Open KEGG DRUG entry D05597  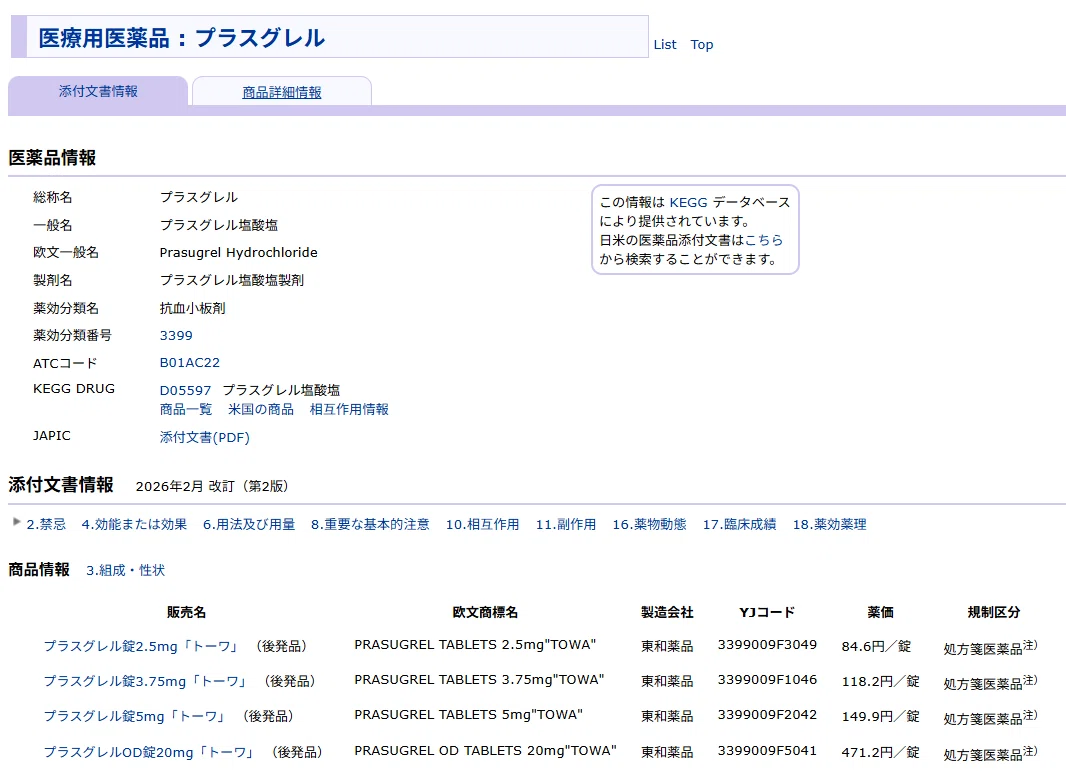[x=186, y=390]
